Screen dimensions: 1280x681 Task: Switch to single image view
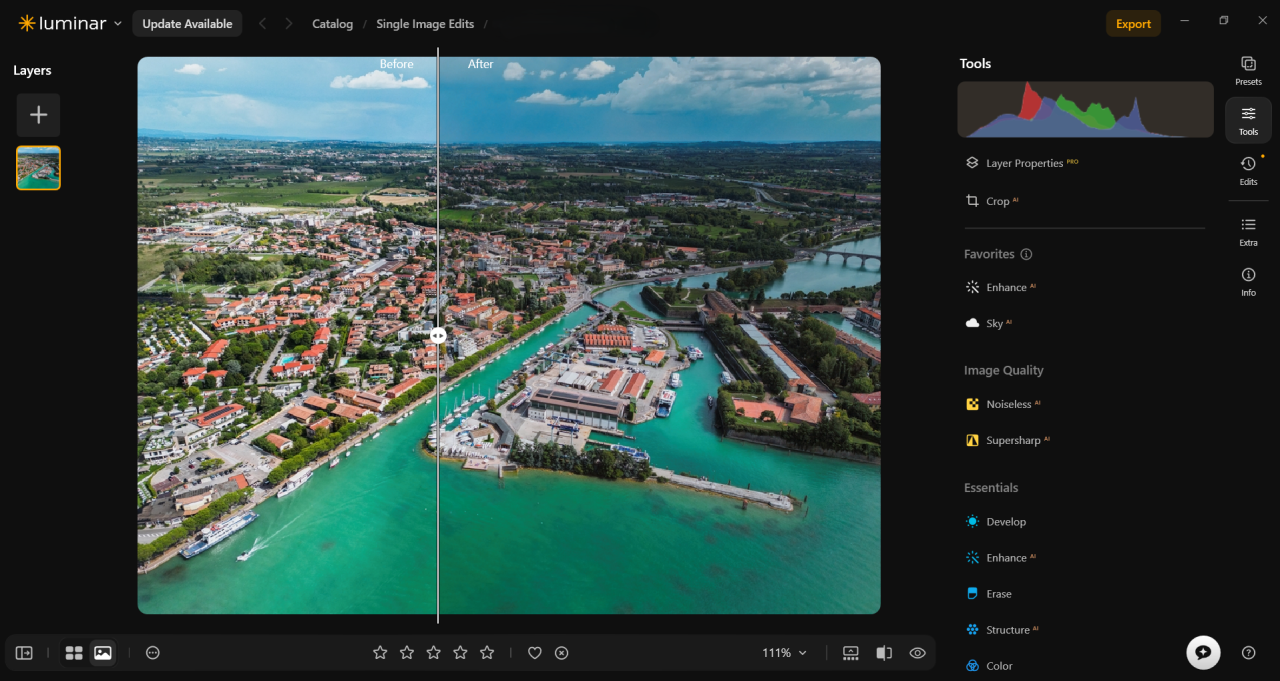pos(102,653)
